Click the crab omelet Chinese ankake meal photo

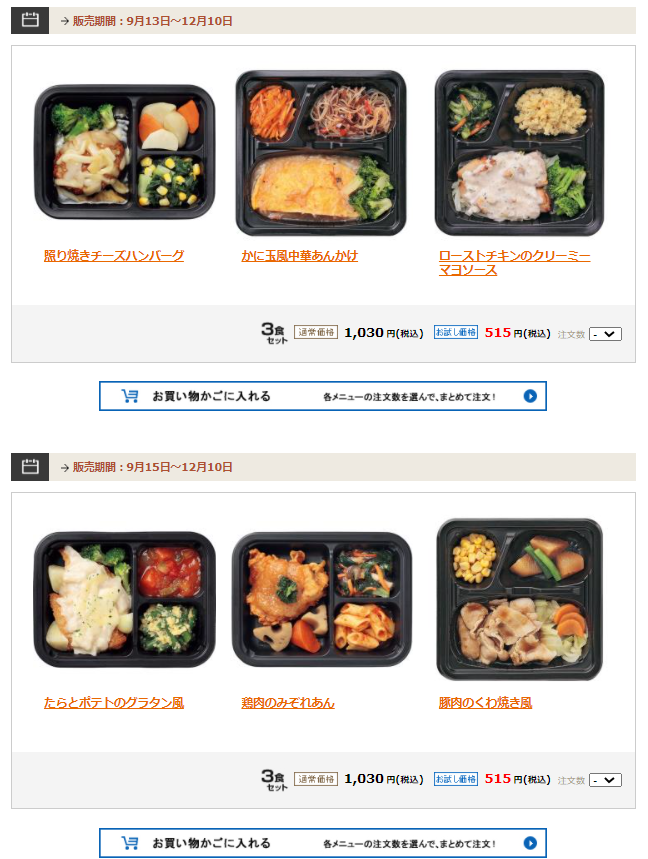[x=321, y=153]
